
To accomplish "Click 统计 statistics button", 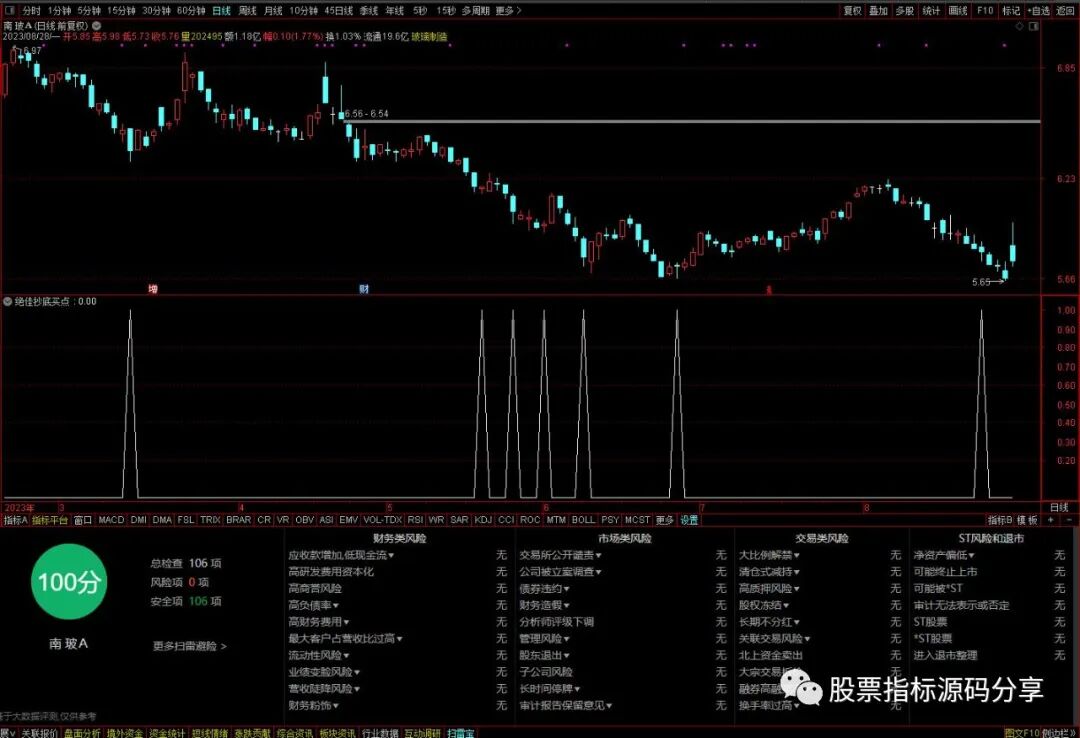I will click(931, 11).
